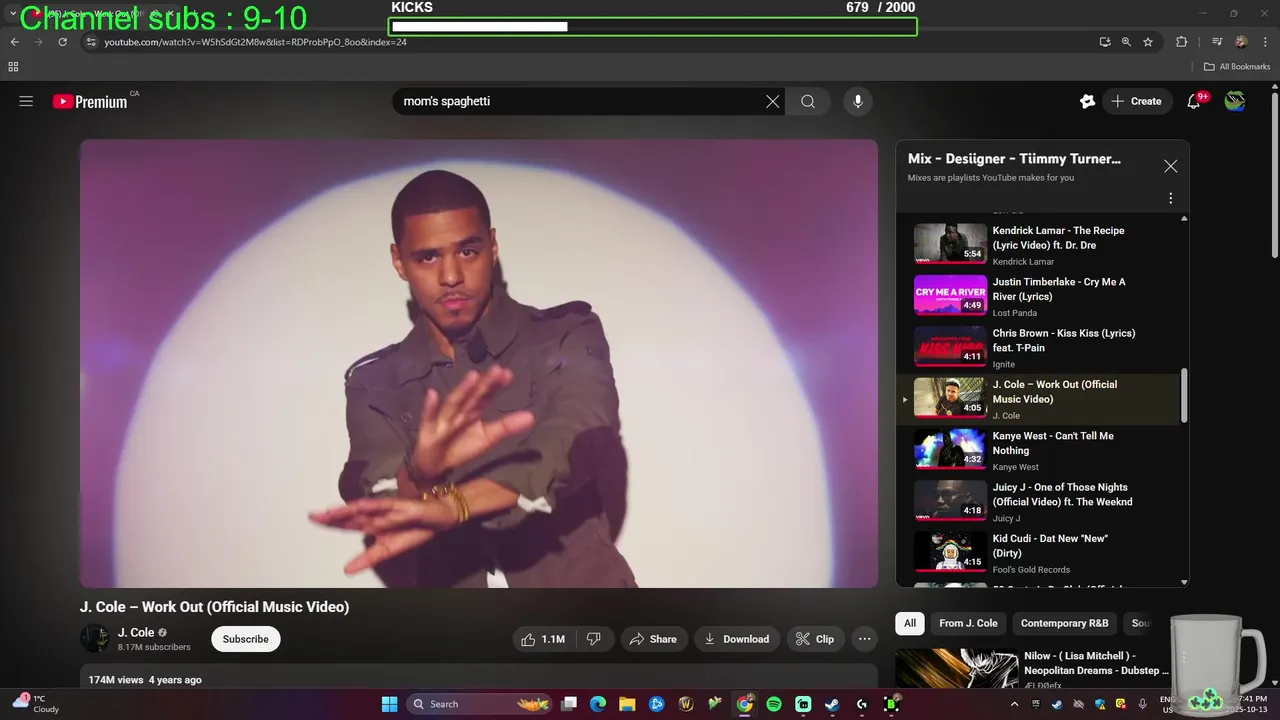This screenshot has width=1280, height=720.
Task: Click Create button in the header
Action: click(x=1137, y=101)
